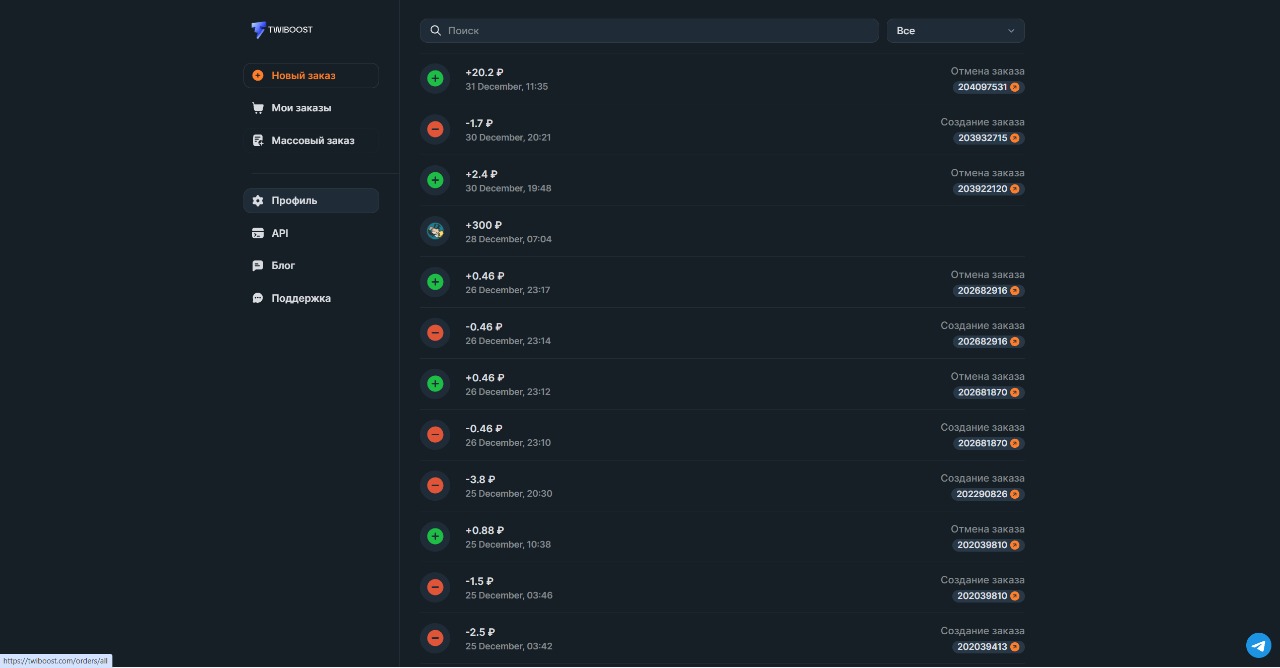The image size is (1280, 668).
Task: Open order badge 203932715
Action: point(982,138)
